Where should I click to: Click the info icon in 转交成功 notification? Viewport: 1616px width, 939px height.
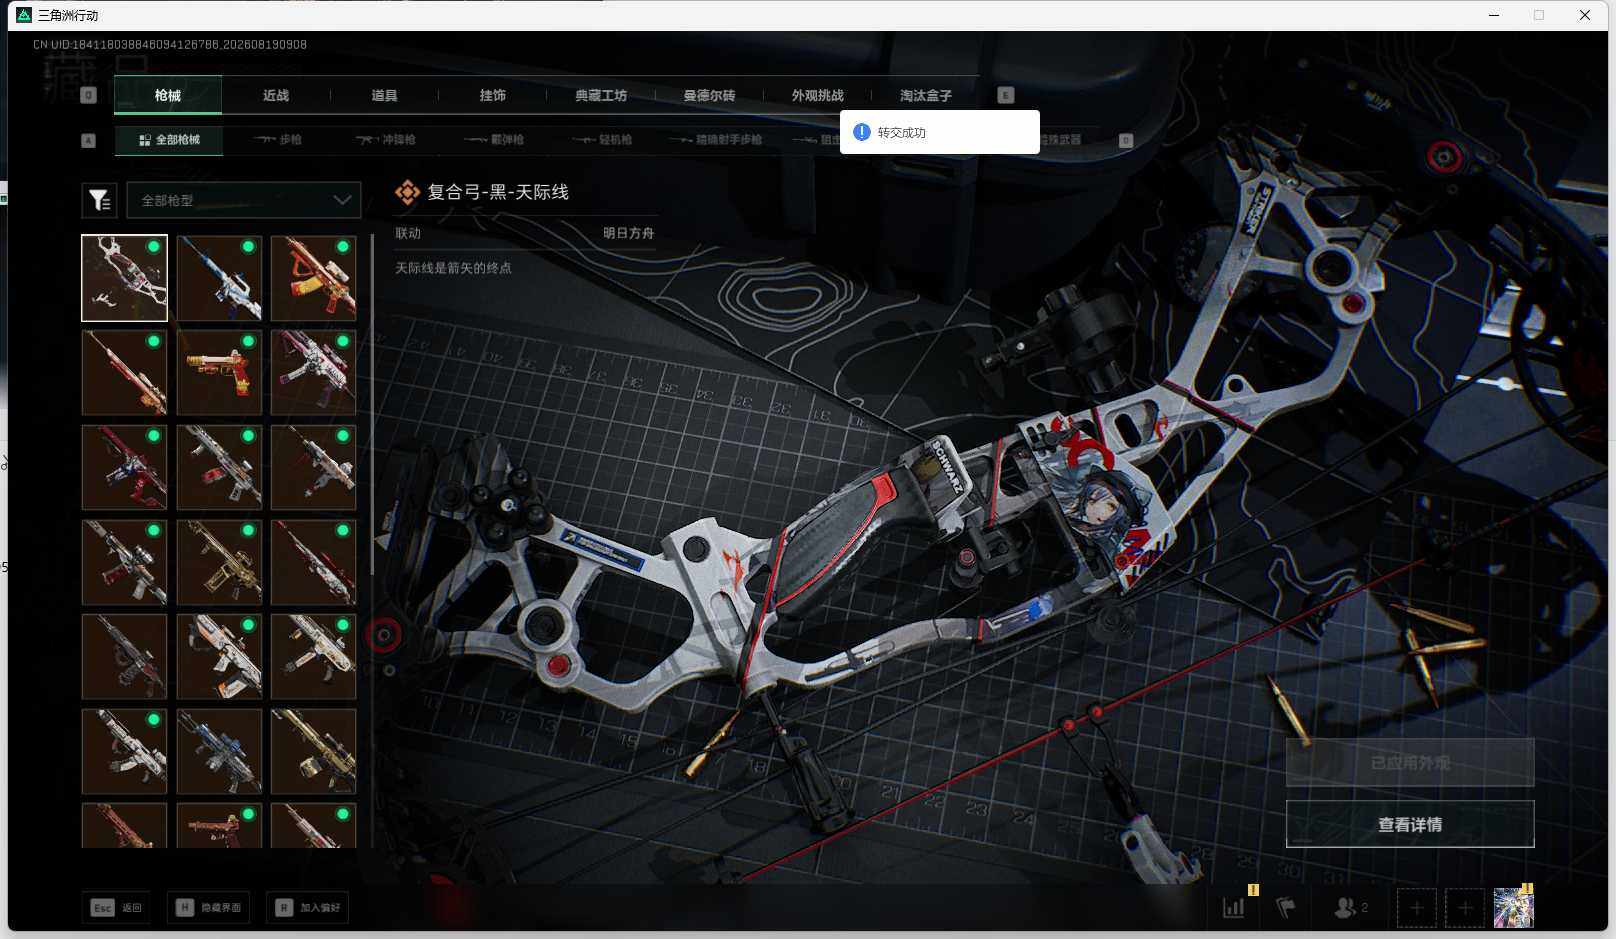[x=862, y=132]
